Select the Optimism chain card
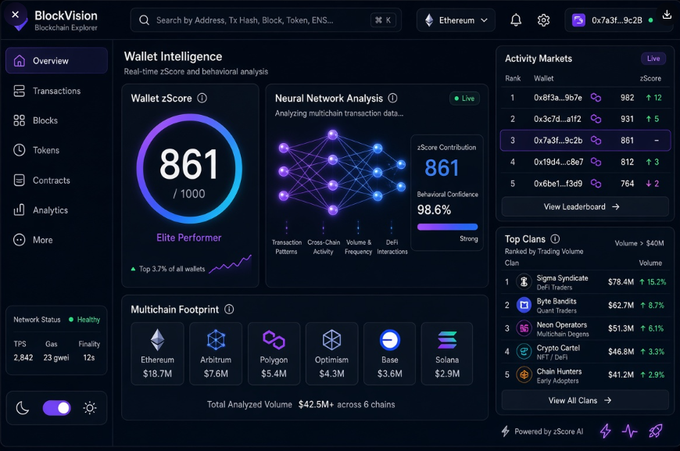The width and height of the screenshot is (680, 451). point(332,353)
